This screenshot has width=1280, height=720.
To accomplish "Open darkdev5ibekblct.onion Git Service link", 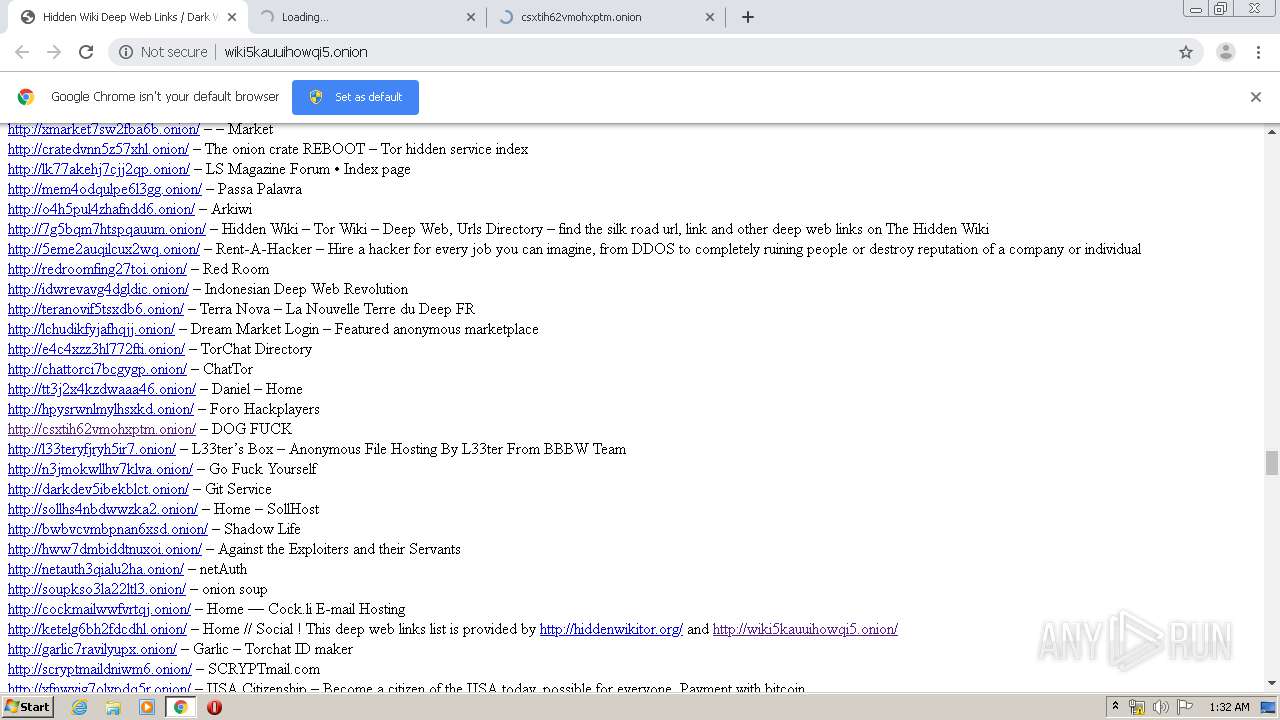I will (98, 489).
